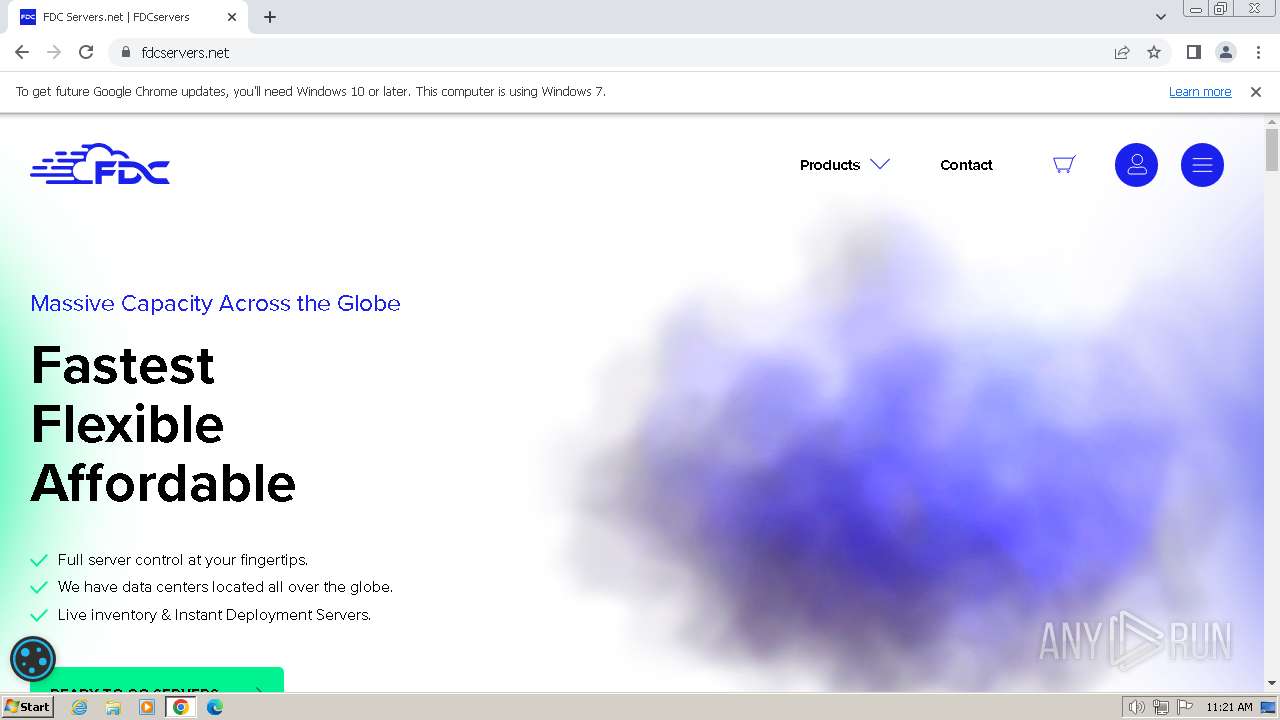Viewport: 1280px width, 720px height.
Task: Expand the Products dropdown chevron
Action: [880, 164]
